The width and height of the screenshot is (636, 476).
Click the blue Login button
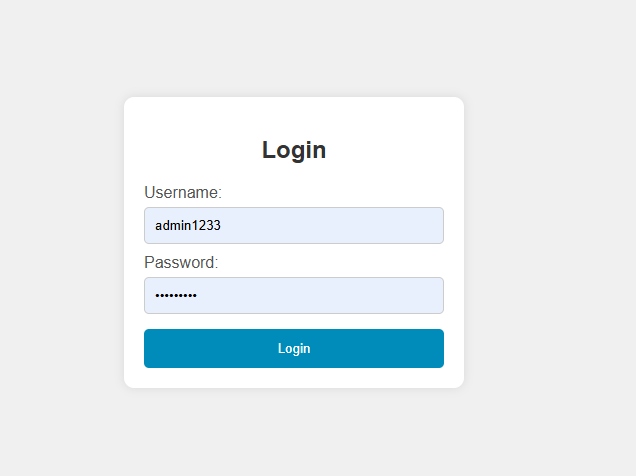point(293,348)
